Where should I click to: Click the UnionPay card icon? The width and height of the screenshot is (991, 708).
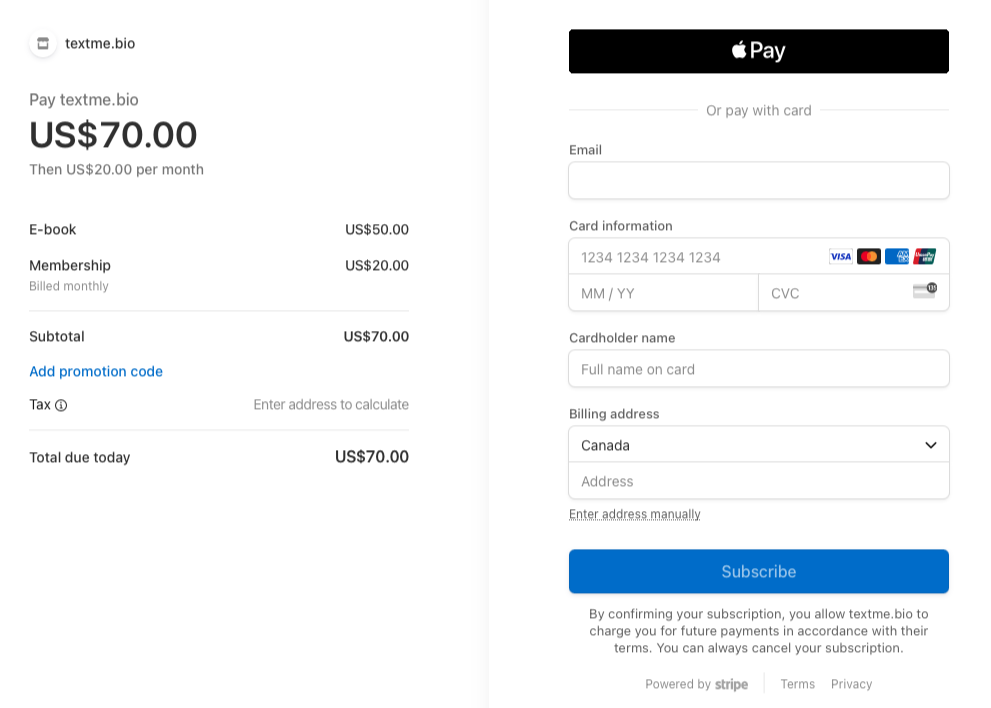pyautogui.click(x=925, y=257)
